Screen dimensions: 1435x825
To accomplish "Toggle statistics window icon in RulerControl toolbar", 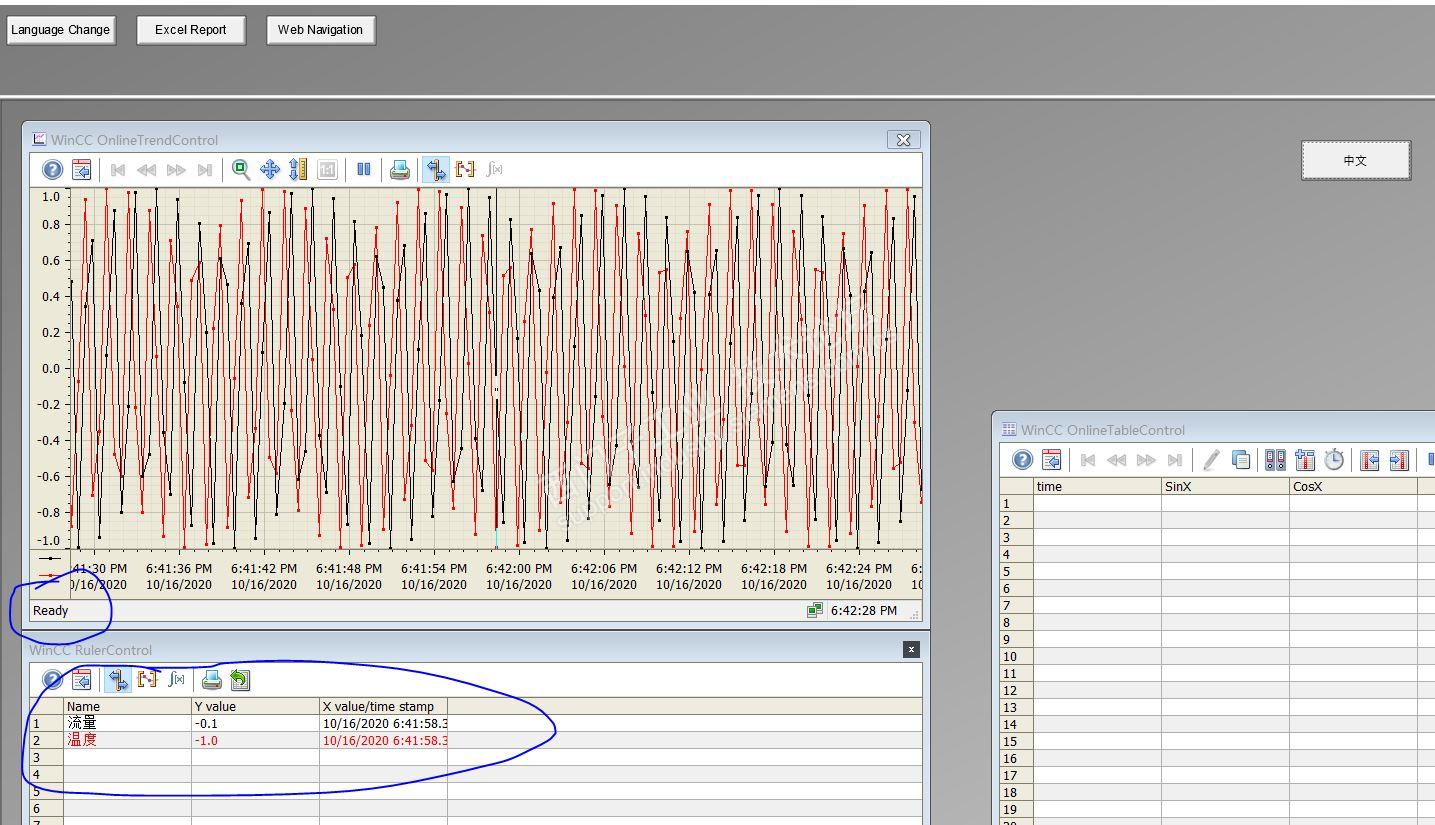I will click(x=177, y=680).
